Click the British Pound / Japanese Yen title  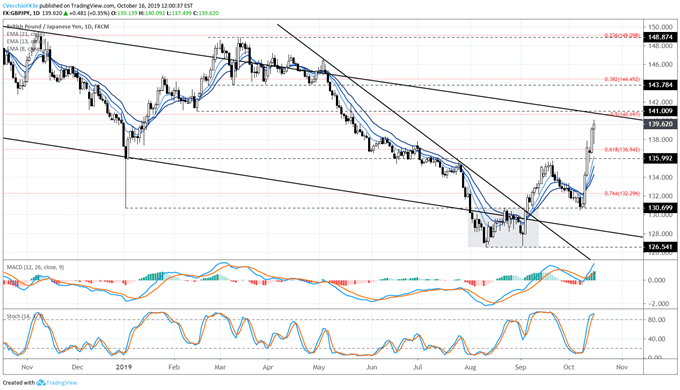pyautogui.click(x=58, y=26)
